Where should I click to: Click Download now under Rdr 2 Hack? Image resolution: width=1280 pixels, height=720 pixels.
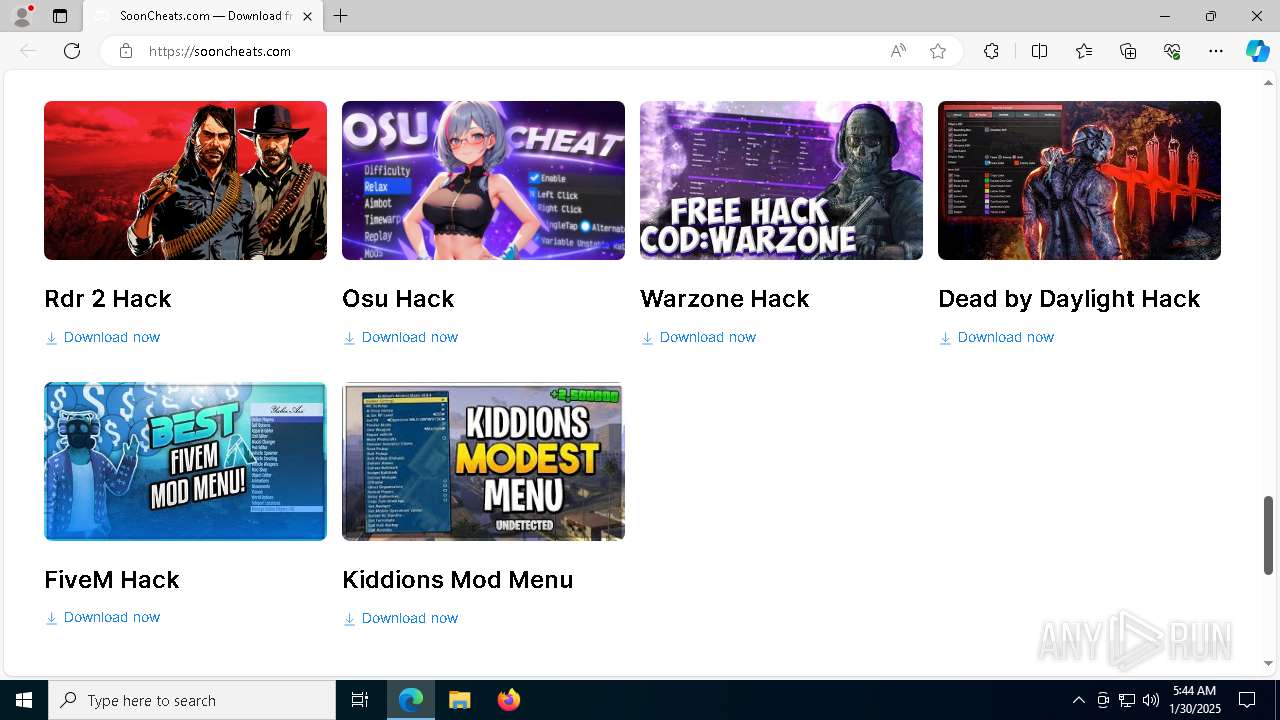(x=103, y=337)
